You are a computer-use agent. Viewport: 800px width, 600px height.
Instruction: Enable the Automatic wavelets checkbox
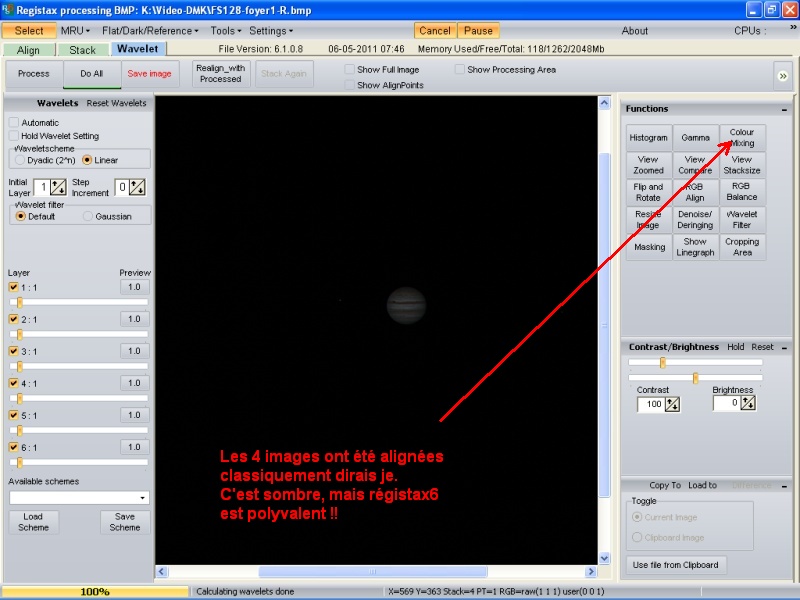[14, 122]
